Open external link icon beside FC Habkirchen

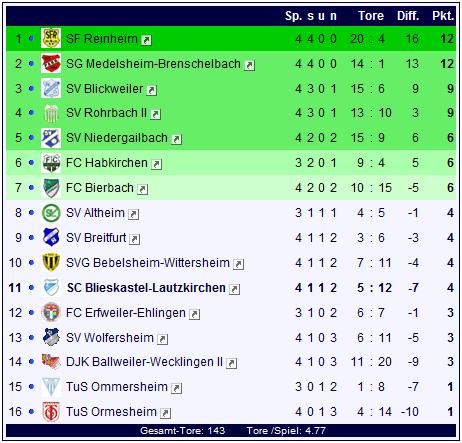[156, 164]
